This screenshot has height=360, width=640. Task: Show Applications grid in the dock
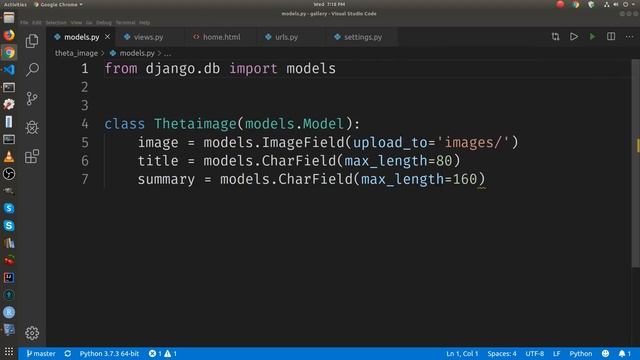(x=9, y=351)
